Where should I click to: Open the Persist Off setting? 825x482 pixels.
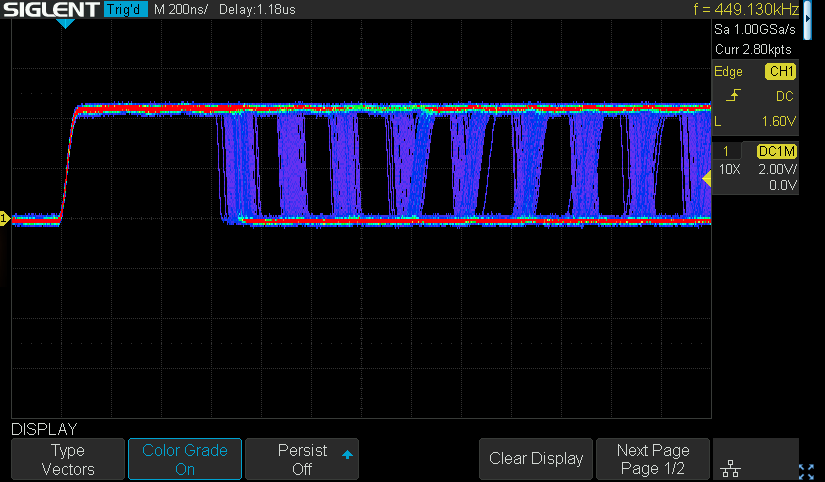pyautogui.click(x=302, y=459)
